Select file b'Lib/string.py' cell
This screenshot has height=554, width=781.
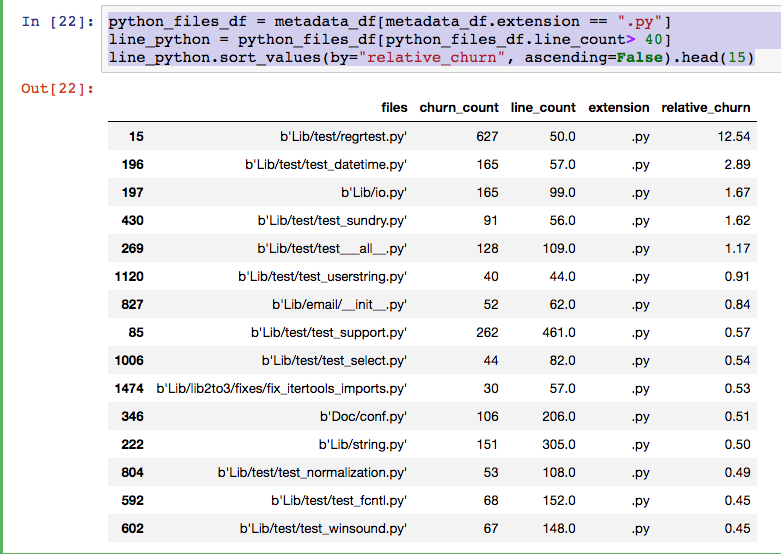[363, 444]
